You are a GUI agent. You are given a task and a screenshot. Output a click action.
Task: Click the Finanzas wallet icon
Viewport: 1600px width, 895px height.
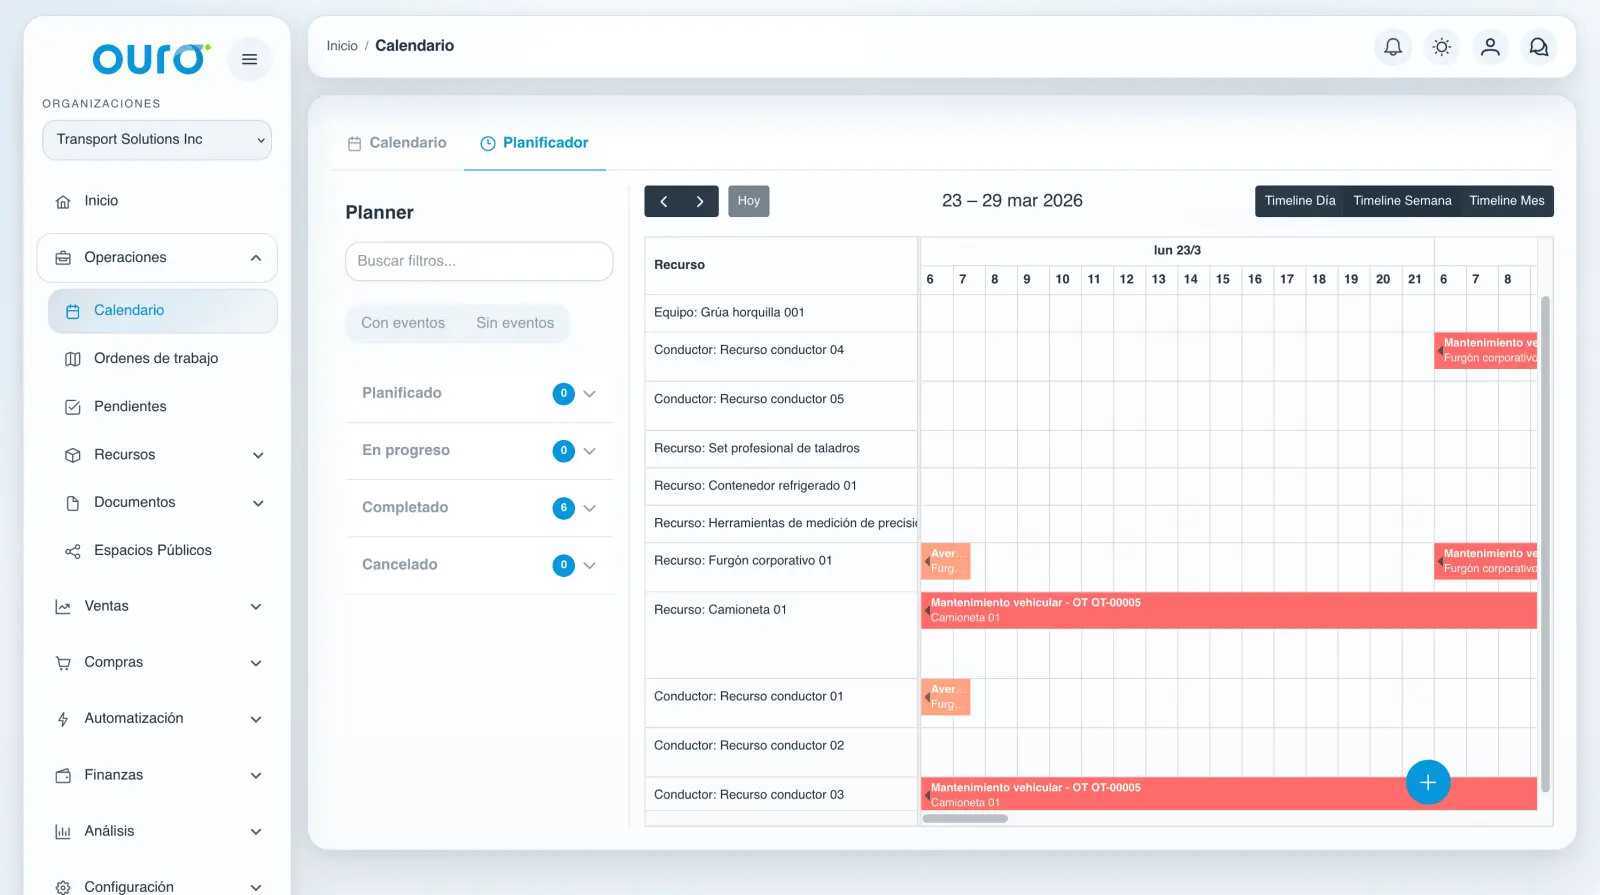[x=63, y=775]
